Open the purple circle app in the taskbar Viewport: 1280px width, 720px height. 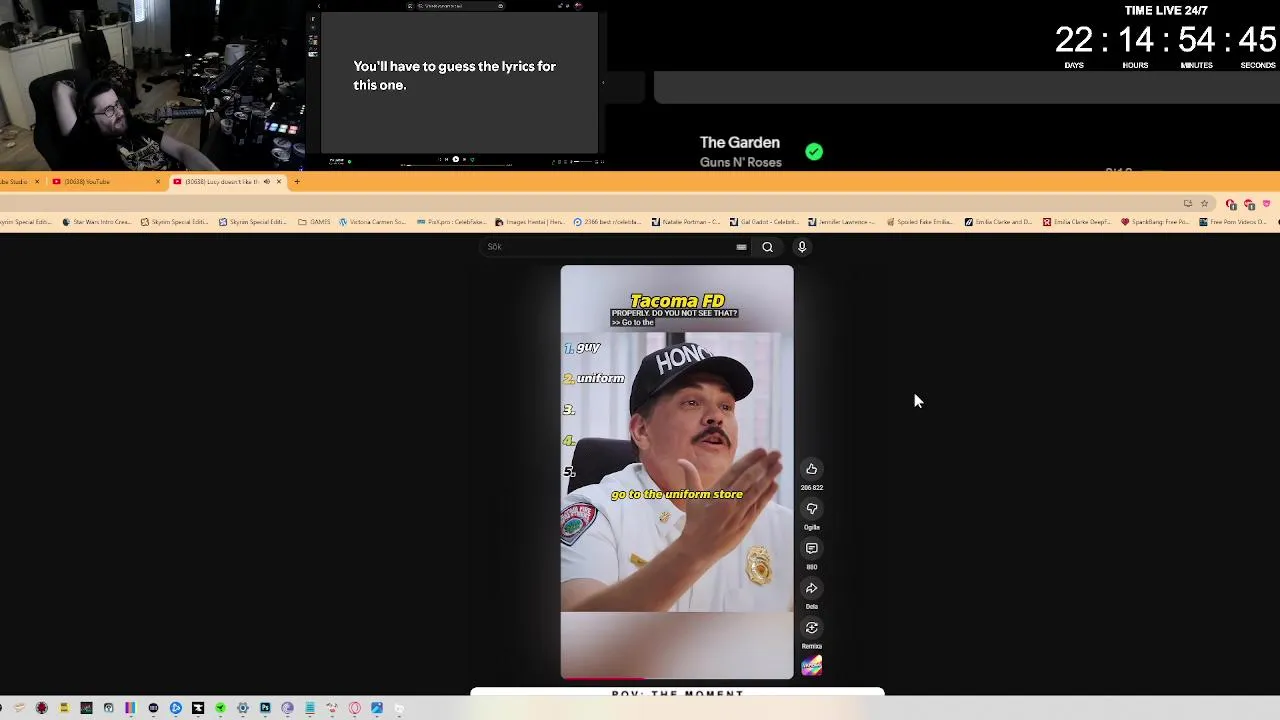click(x=287, y=708)
